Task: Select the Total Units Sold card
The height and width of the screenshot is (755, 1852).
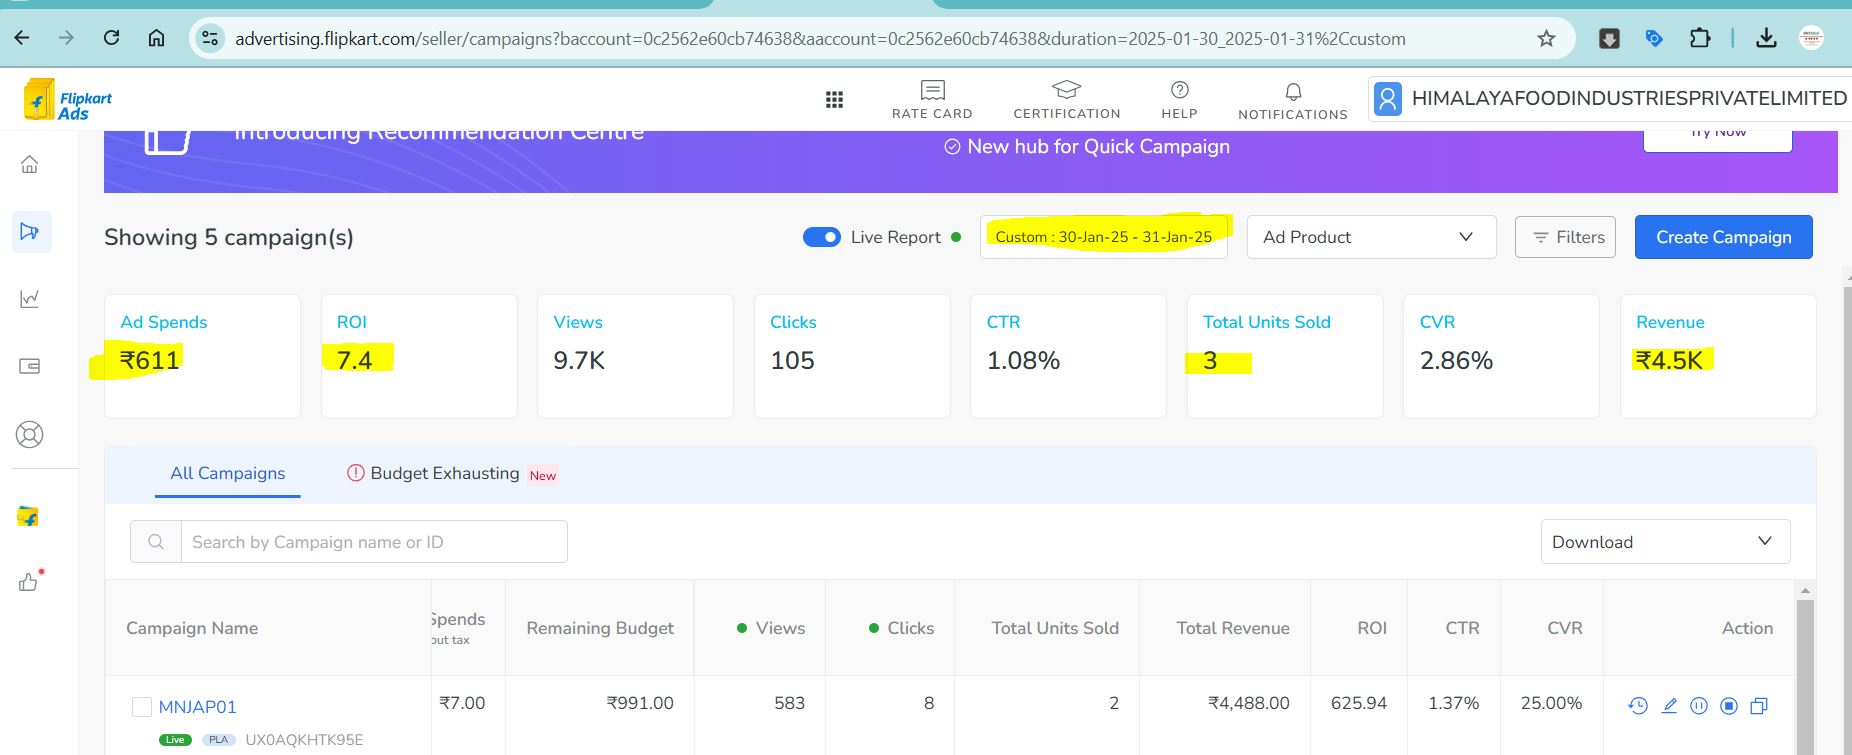Action: [1285, 356]
